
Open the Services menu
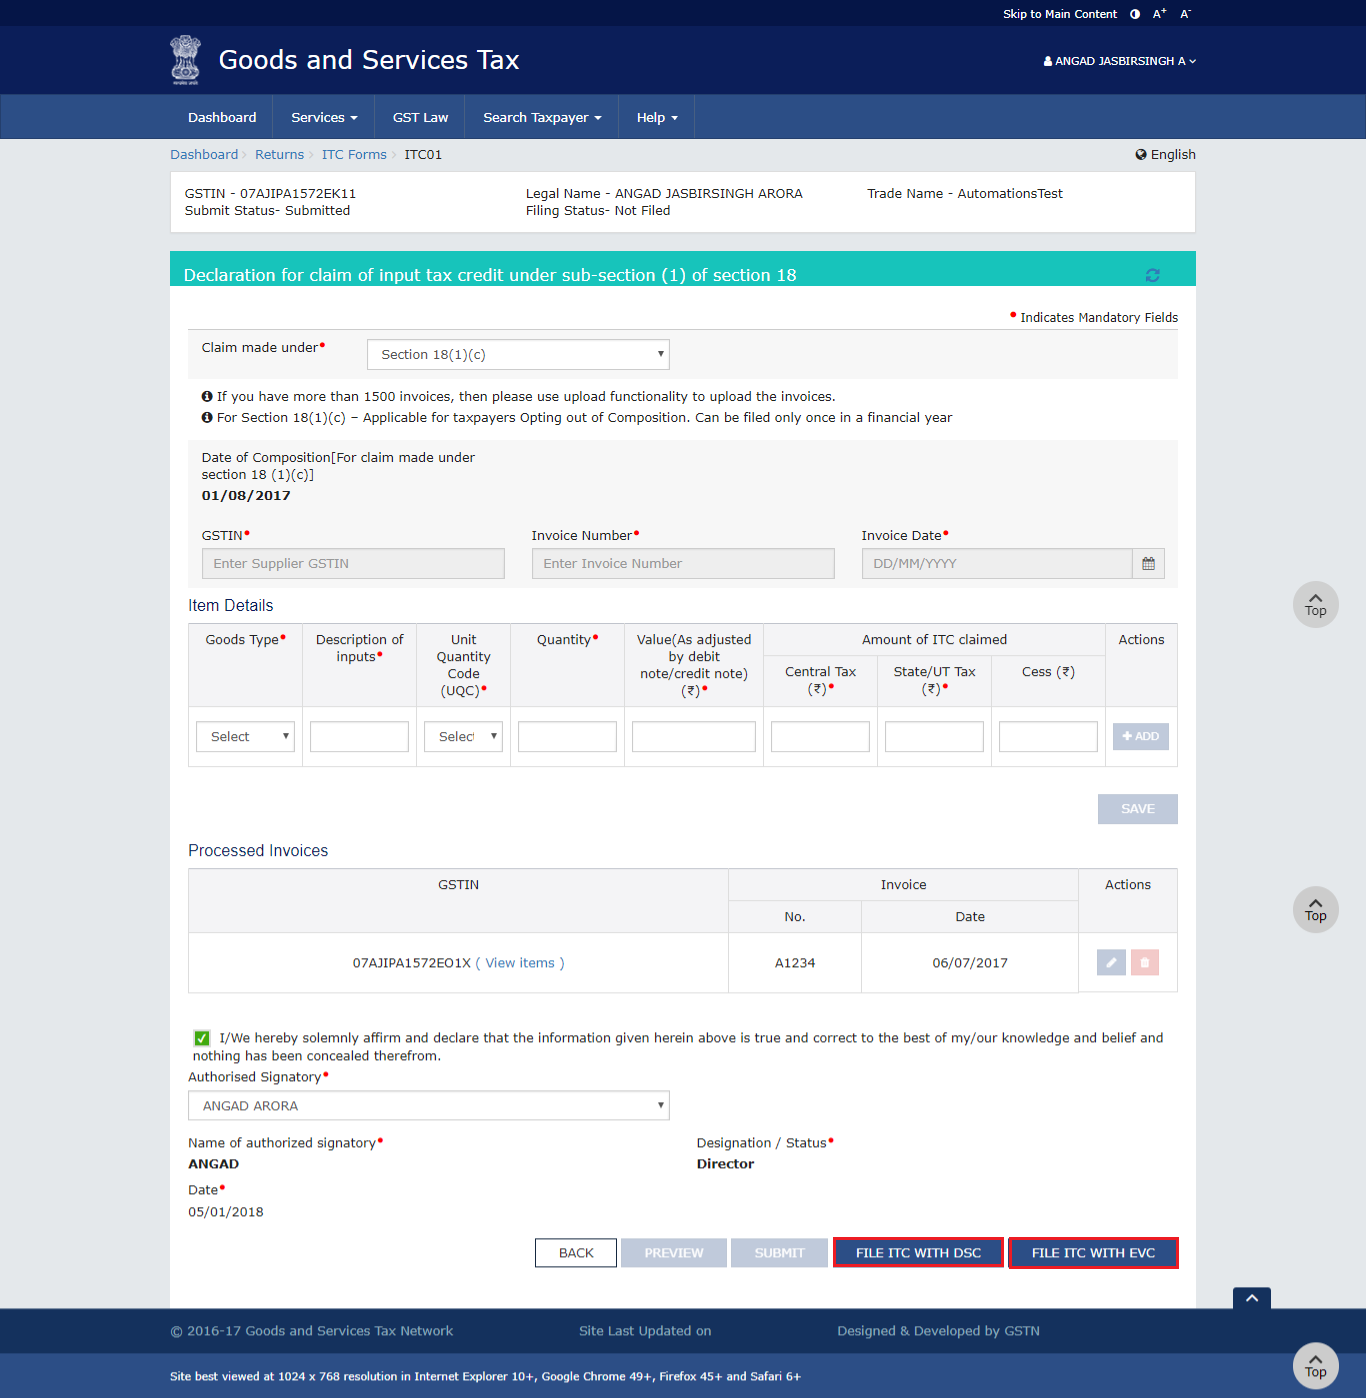[322, 117]
